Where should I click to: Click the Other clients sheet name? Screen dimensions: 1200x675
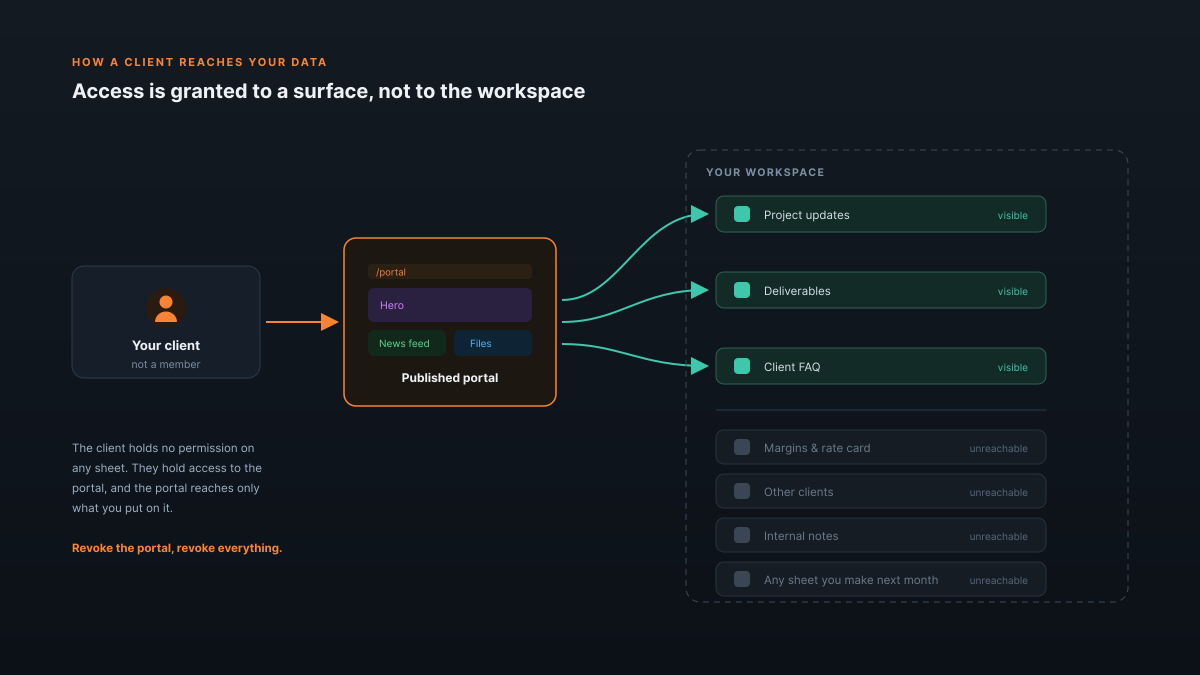(799, 492)
